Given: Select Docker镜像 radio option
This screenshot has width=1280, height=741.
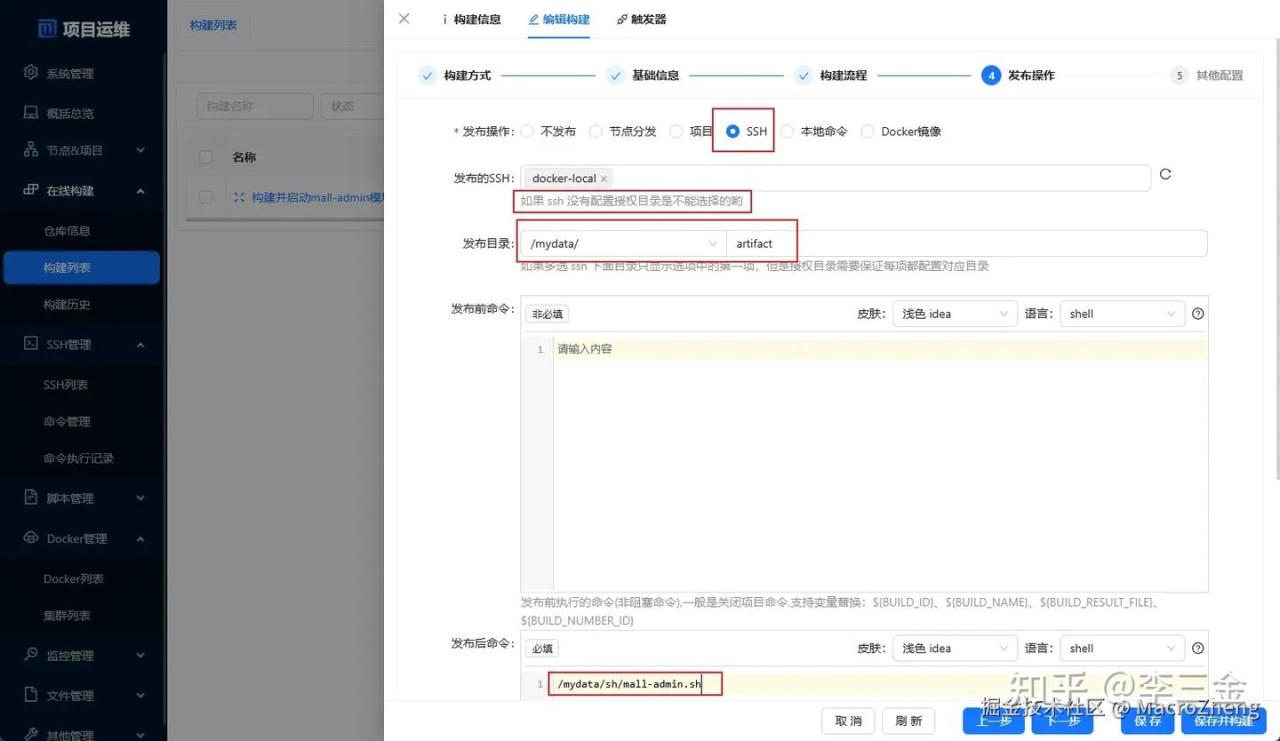Looking at the screenshot, I should tap(867, 131).
